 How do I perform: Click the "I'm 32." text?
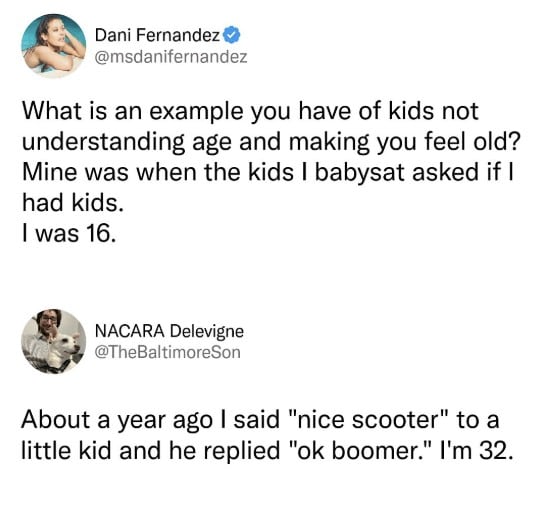tap(477, 450)
